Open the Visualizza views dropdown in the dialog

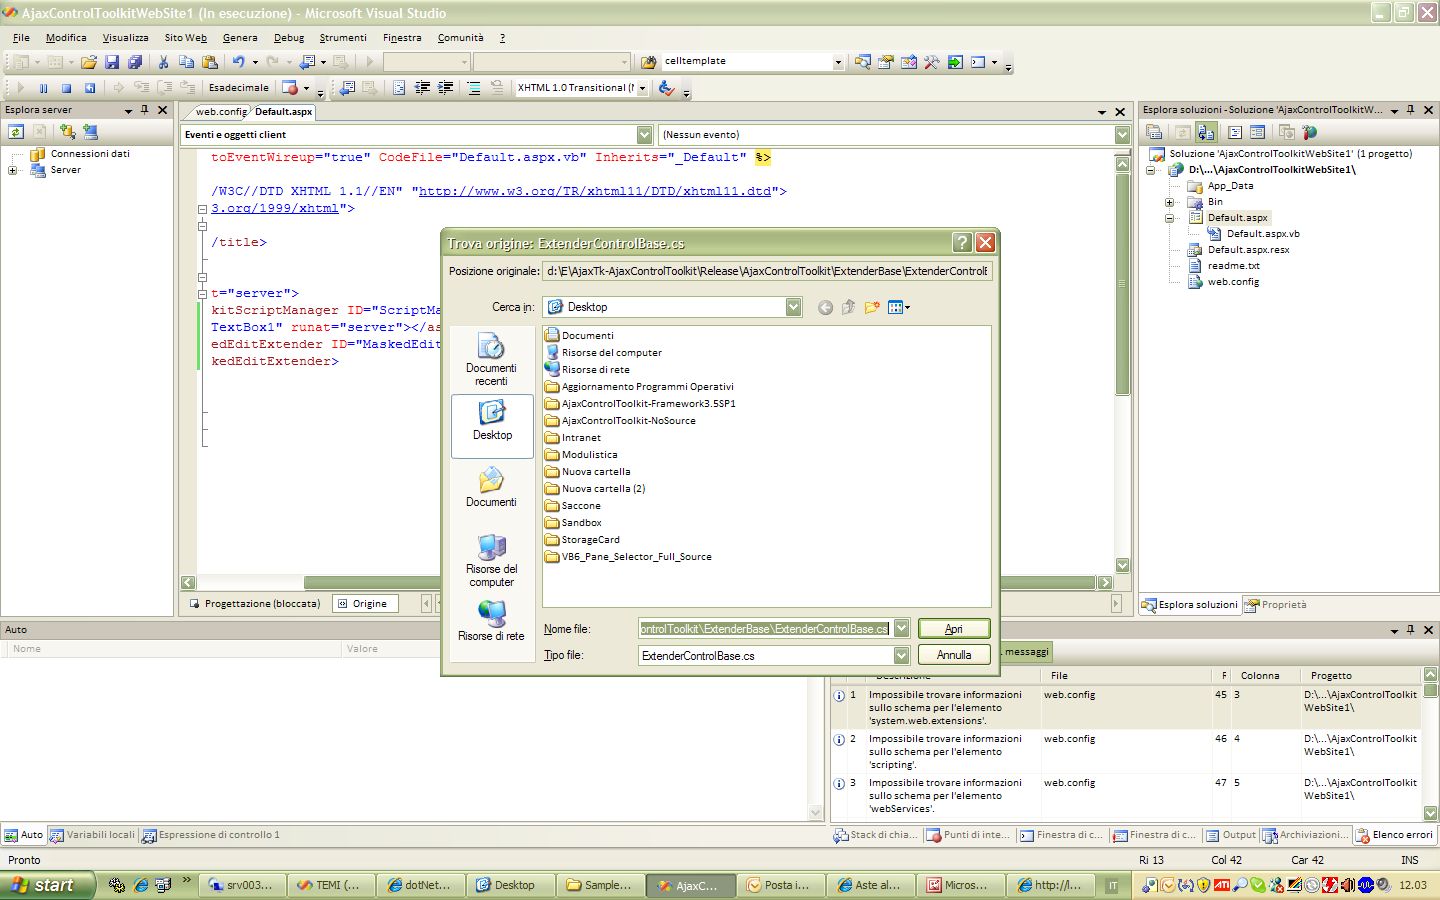point(899,307)
